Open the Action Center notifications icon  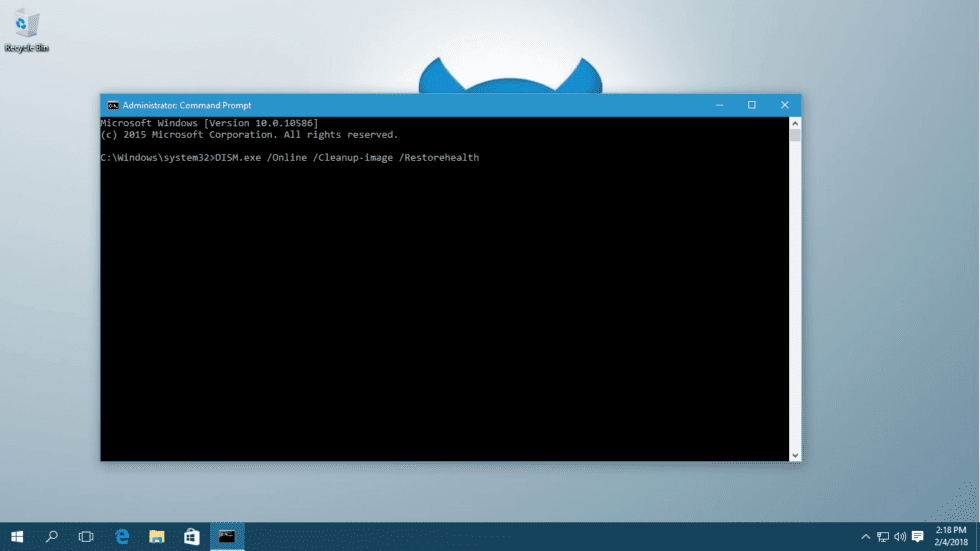click(918, 537)
